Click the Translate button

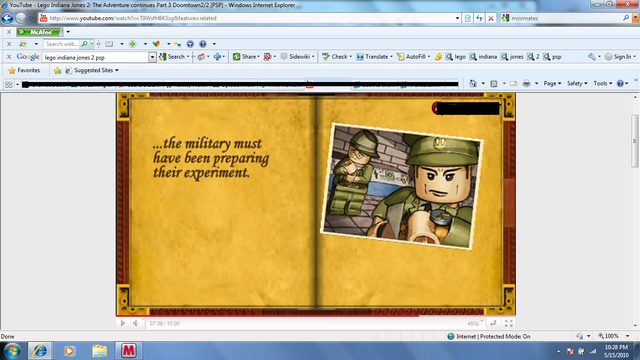pos(373,57)
